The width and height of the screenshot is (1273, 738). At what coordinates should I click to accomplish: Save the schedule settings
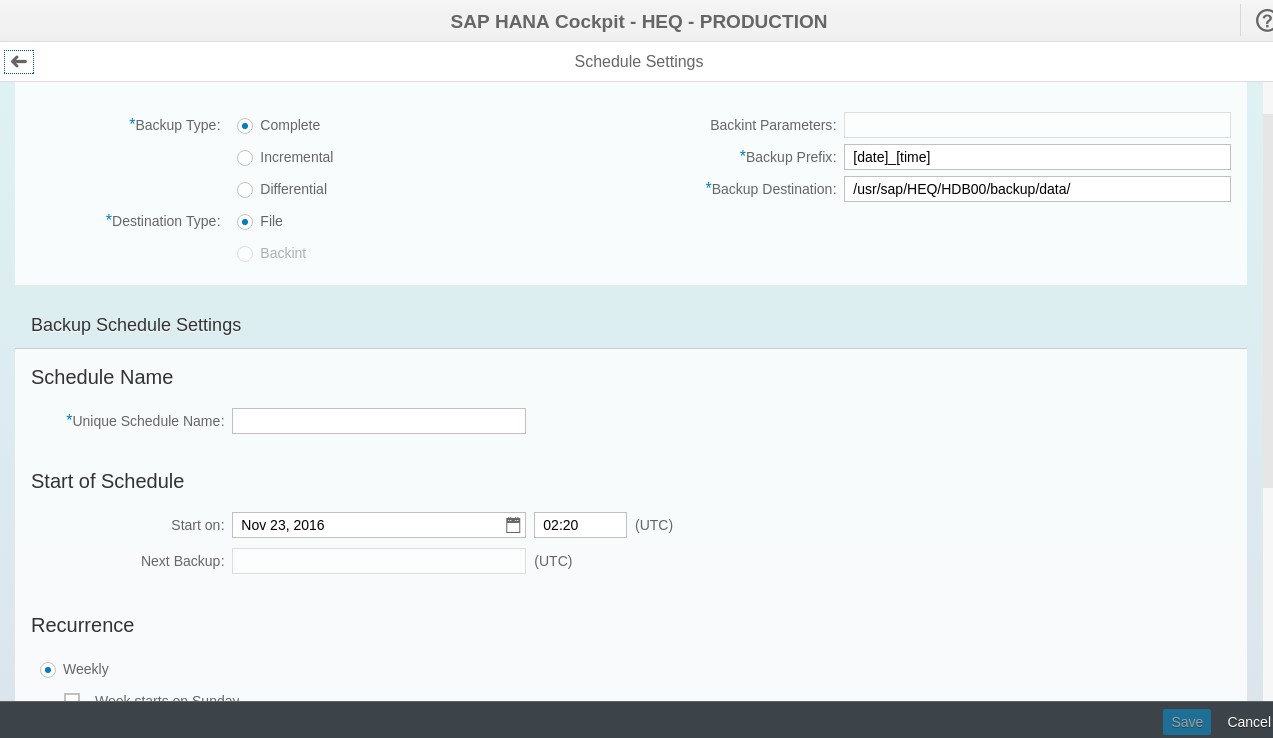click(x=1187, y=722)
